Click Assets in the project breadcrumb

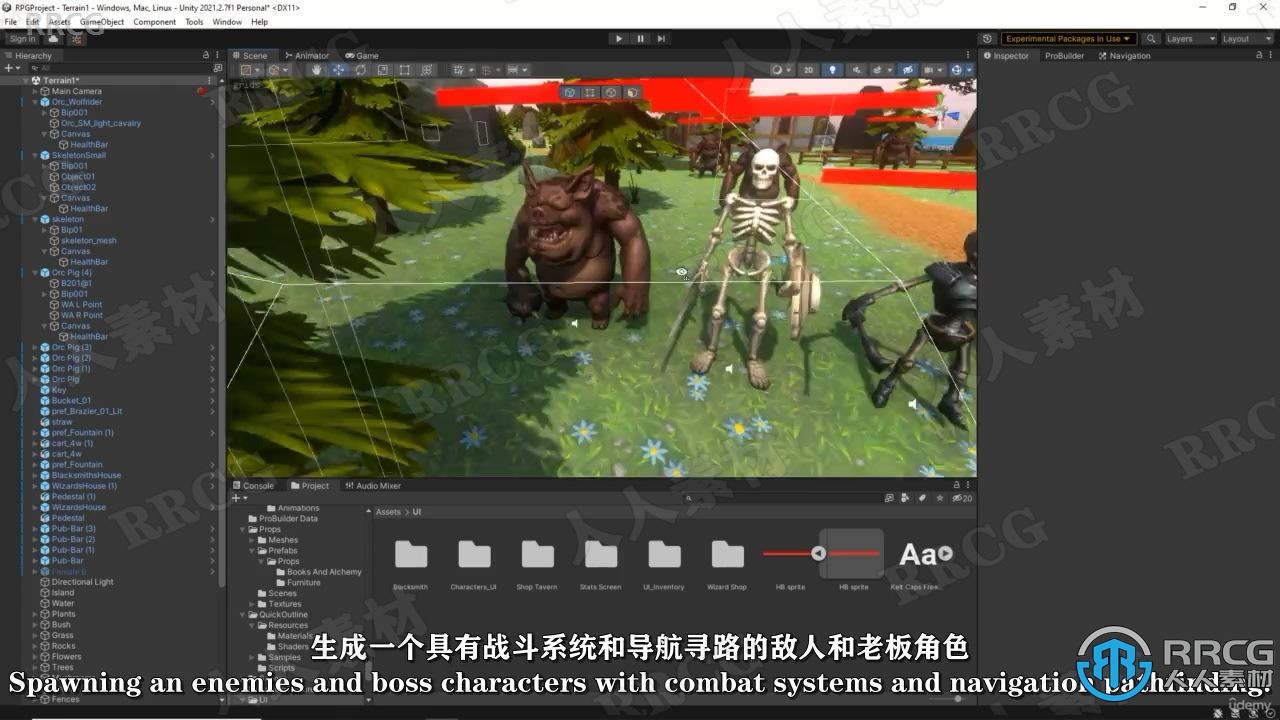[x=388, y=512]
